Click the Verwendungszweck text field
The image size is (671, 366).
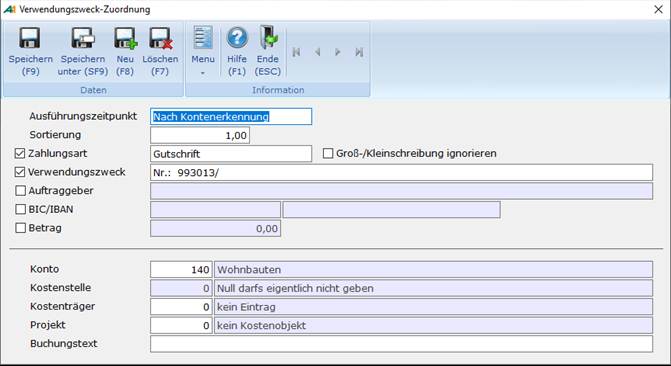coord(401,173)
